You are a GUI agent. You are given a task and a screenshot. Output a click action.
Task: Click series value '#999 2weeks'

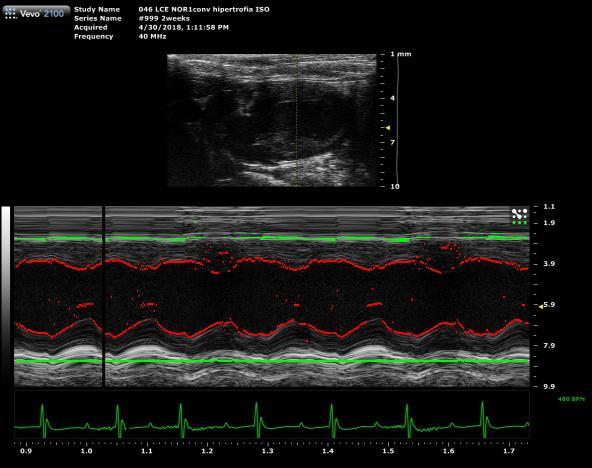[164, 18]
